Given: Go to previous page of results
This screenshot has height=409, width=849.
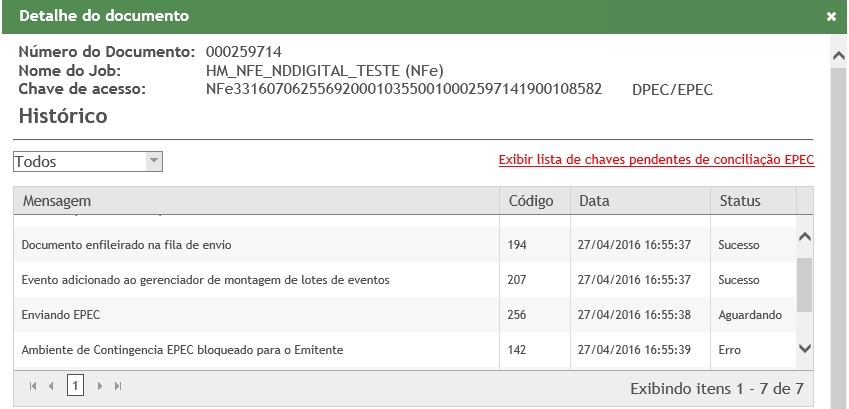Looking at the screenshot, I should (x=47, y=386).
